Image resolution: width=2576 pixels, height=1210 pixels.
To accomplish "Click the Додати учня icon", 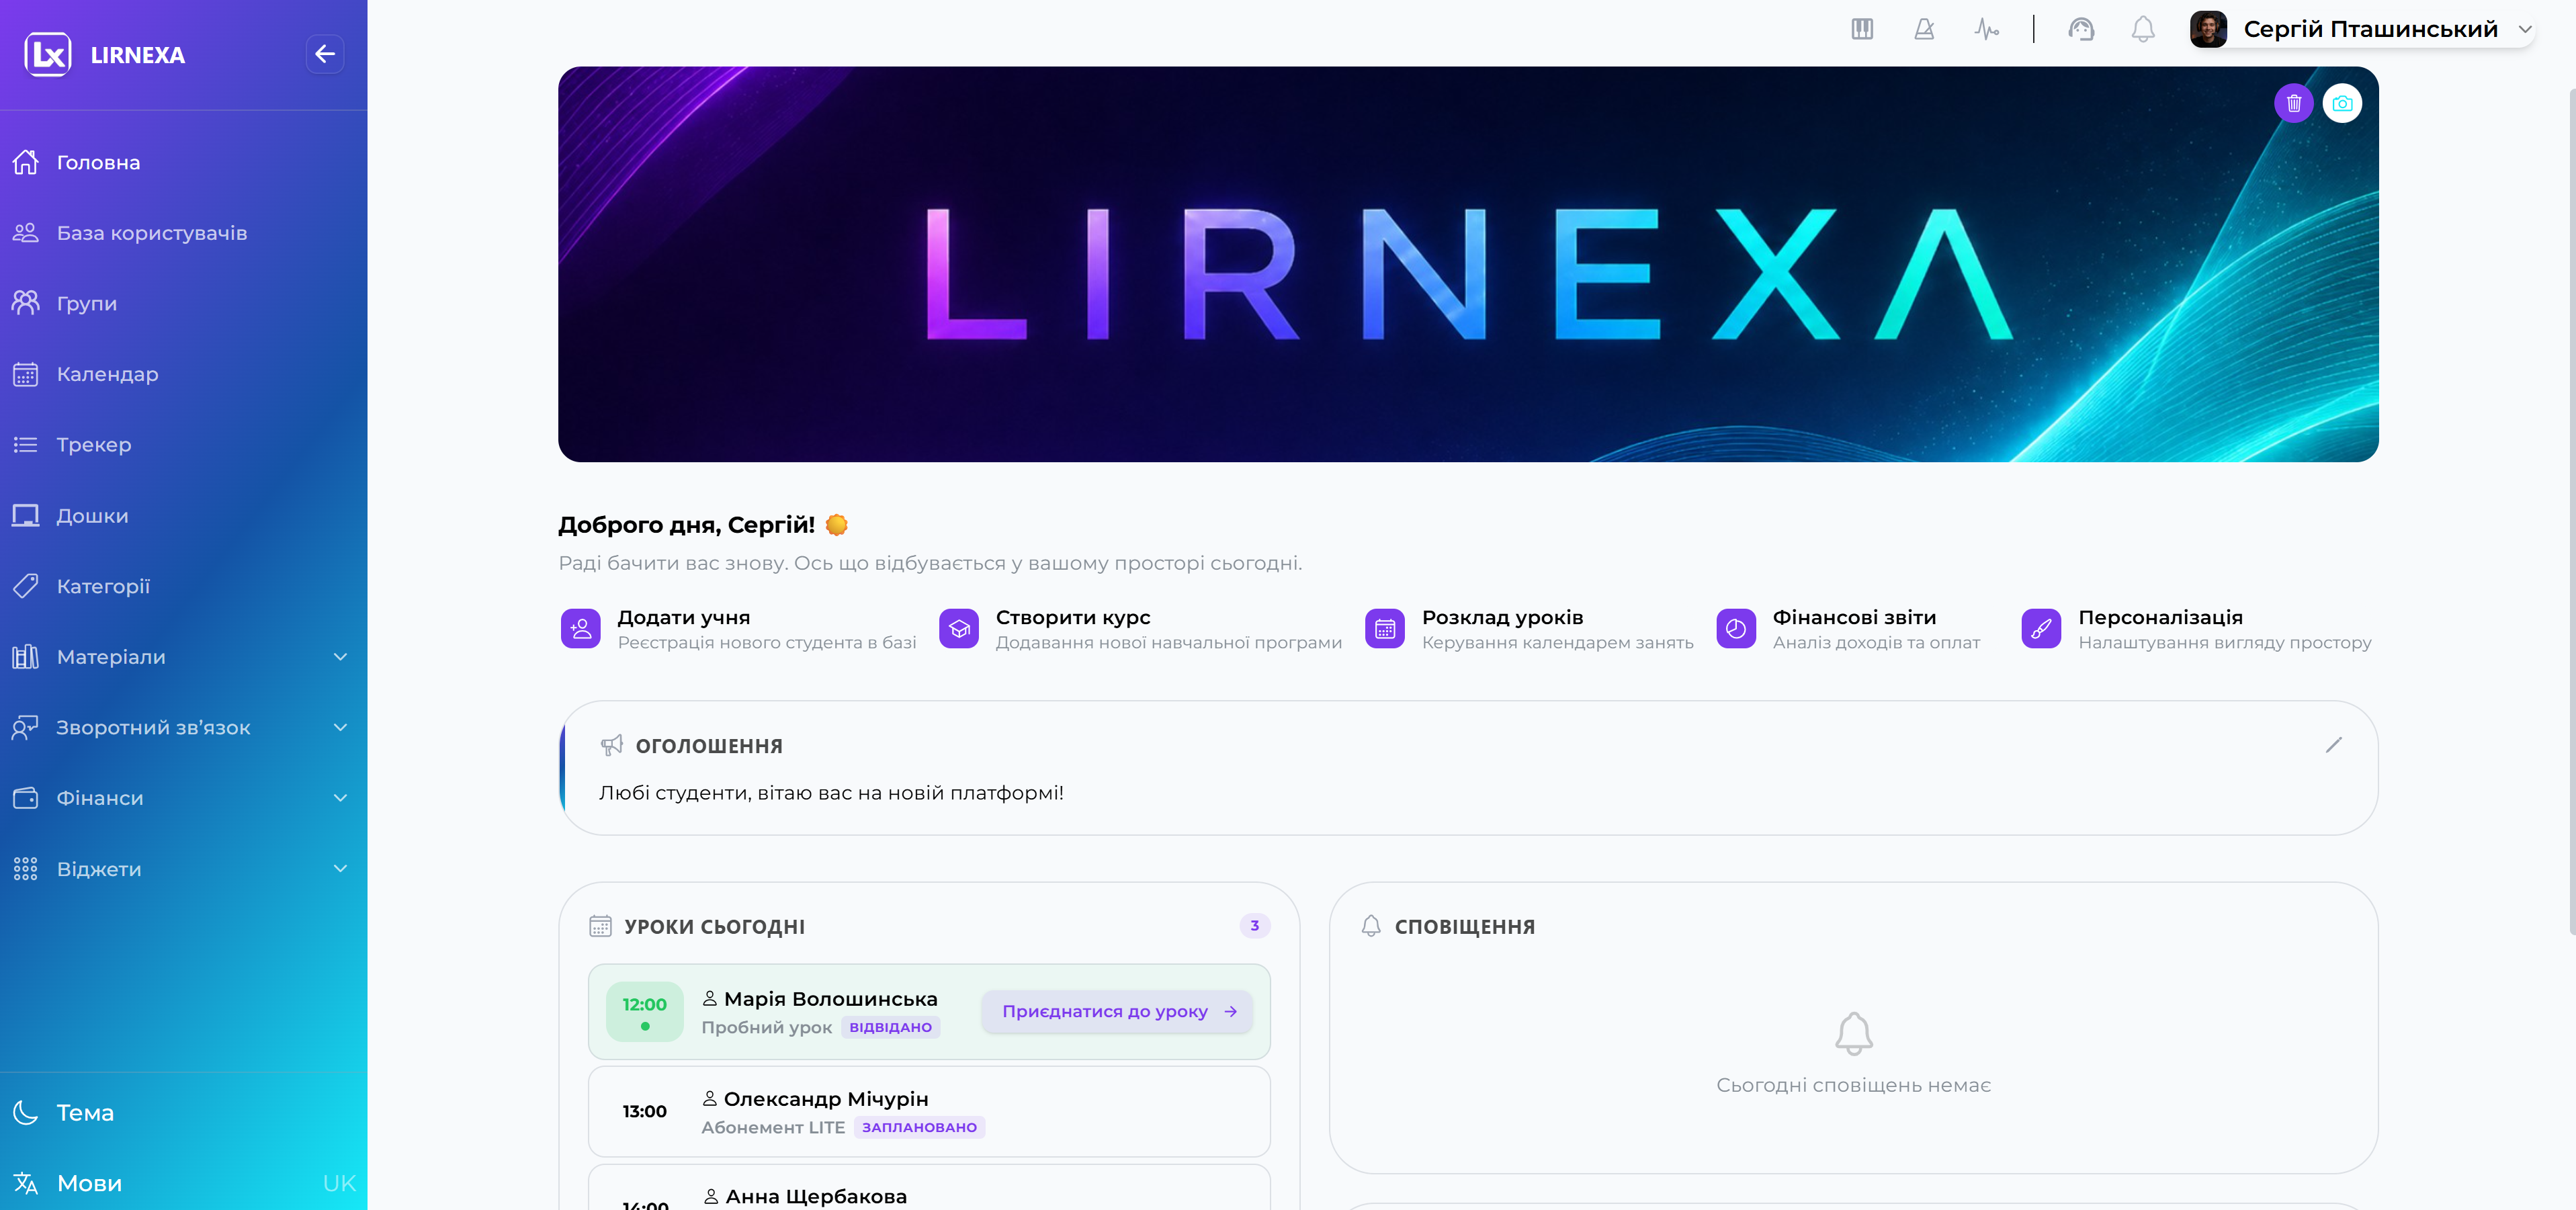I will click(x=581, y=629).
